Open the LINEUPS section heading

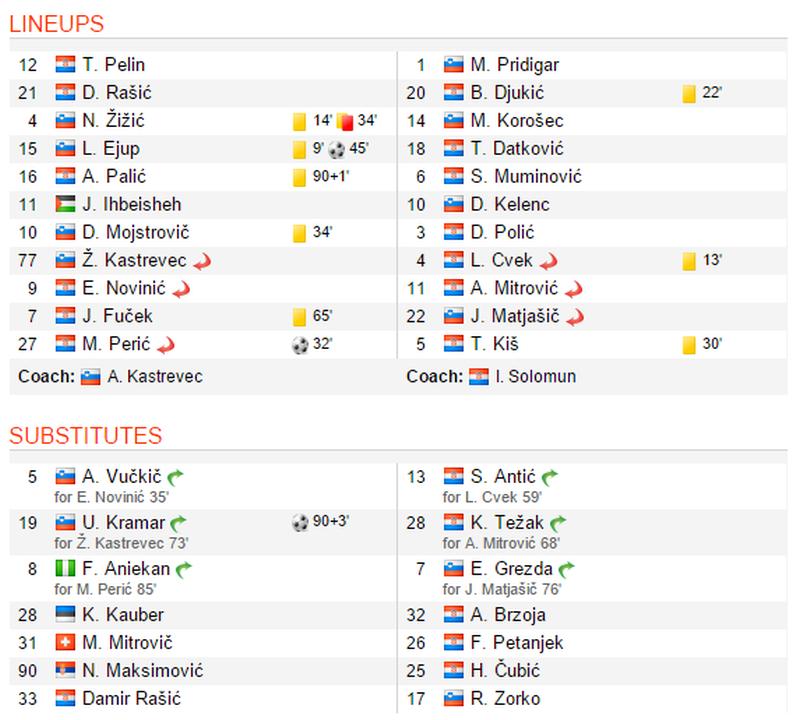57,24
